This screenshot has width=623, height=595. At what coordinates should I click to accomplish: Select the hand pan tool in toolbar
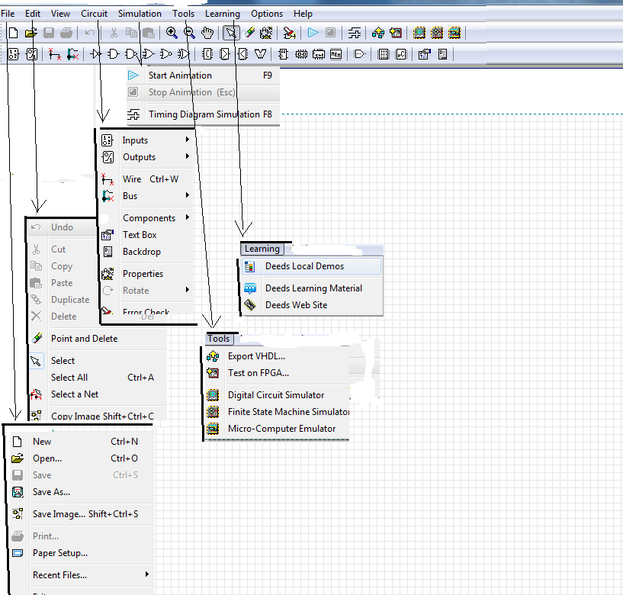(x=207, y=33)
